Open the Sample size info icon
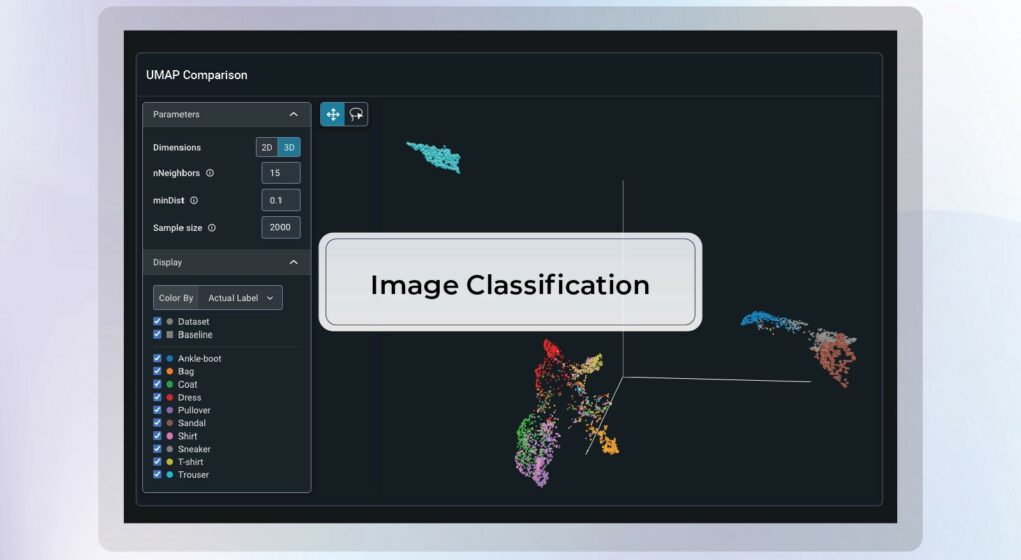Screen dimensions: 1021x560 [212, 228]
